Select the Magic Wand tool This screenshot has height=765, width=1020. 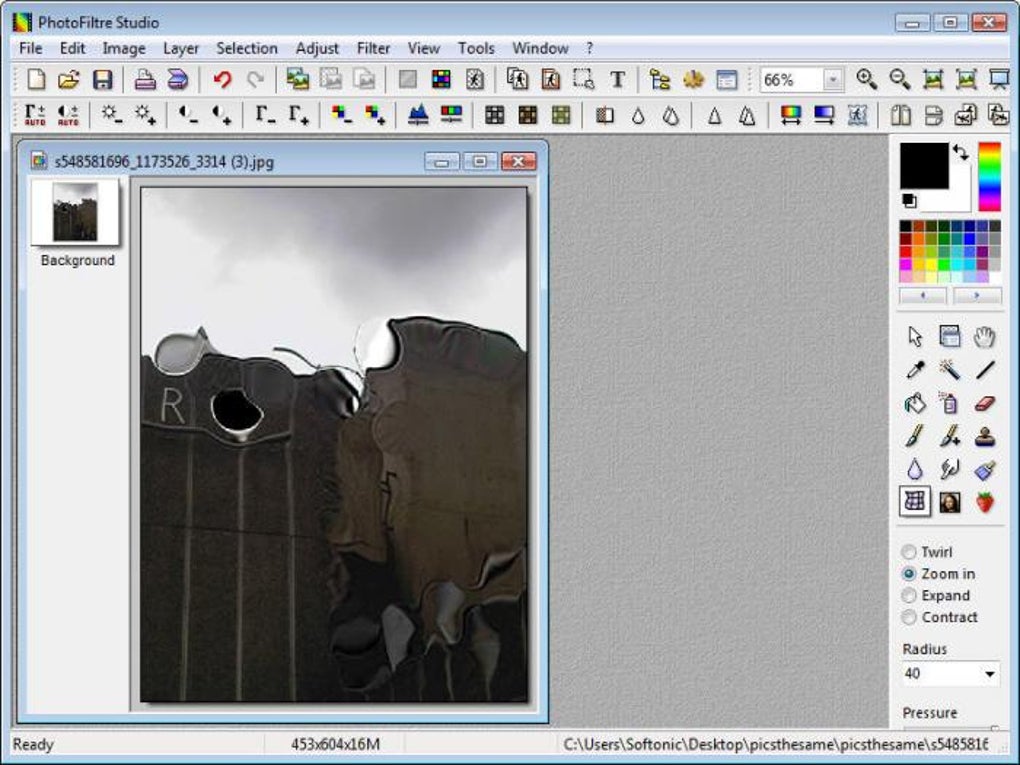coord(949,369)
